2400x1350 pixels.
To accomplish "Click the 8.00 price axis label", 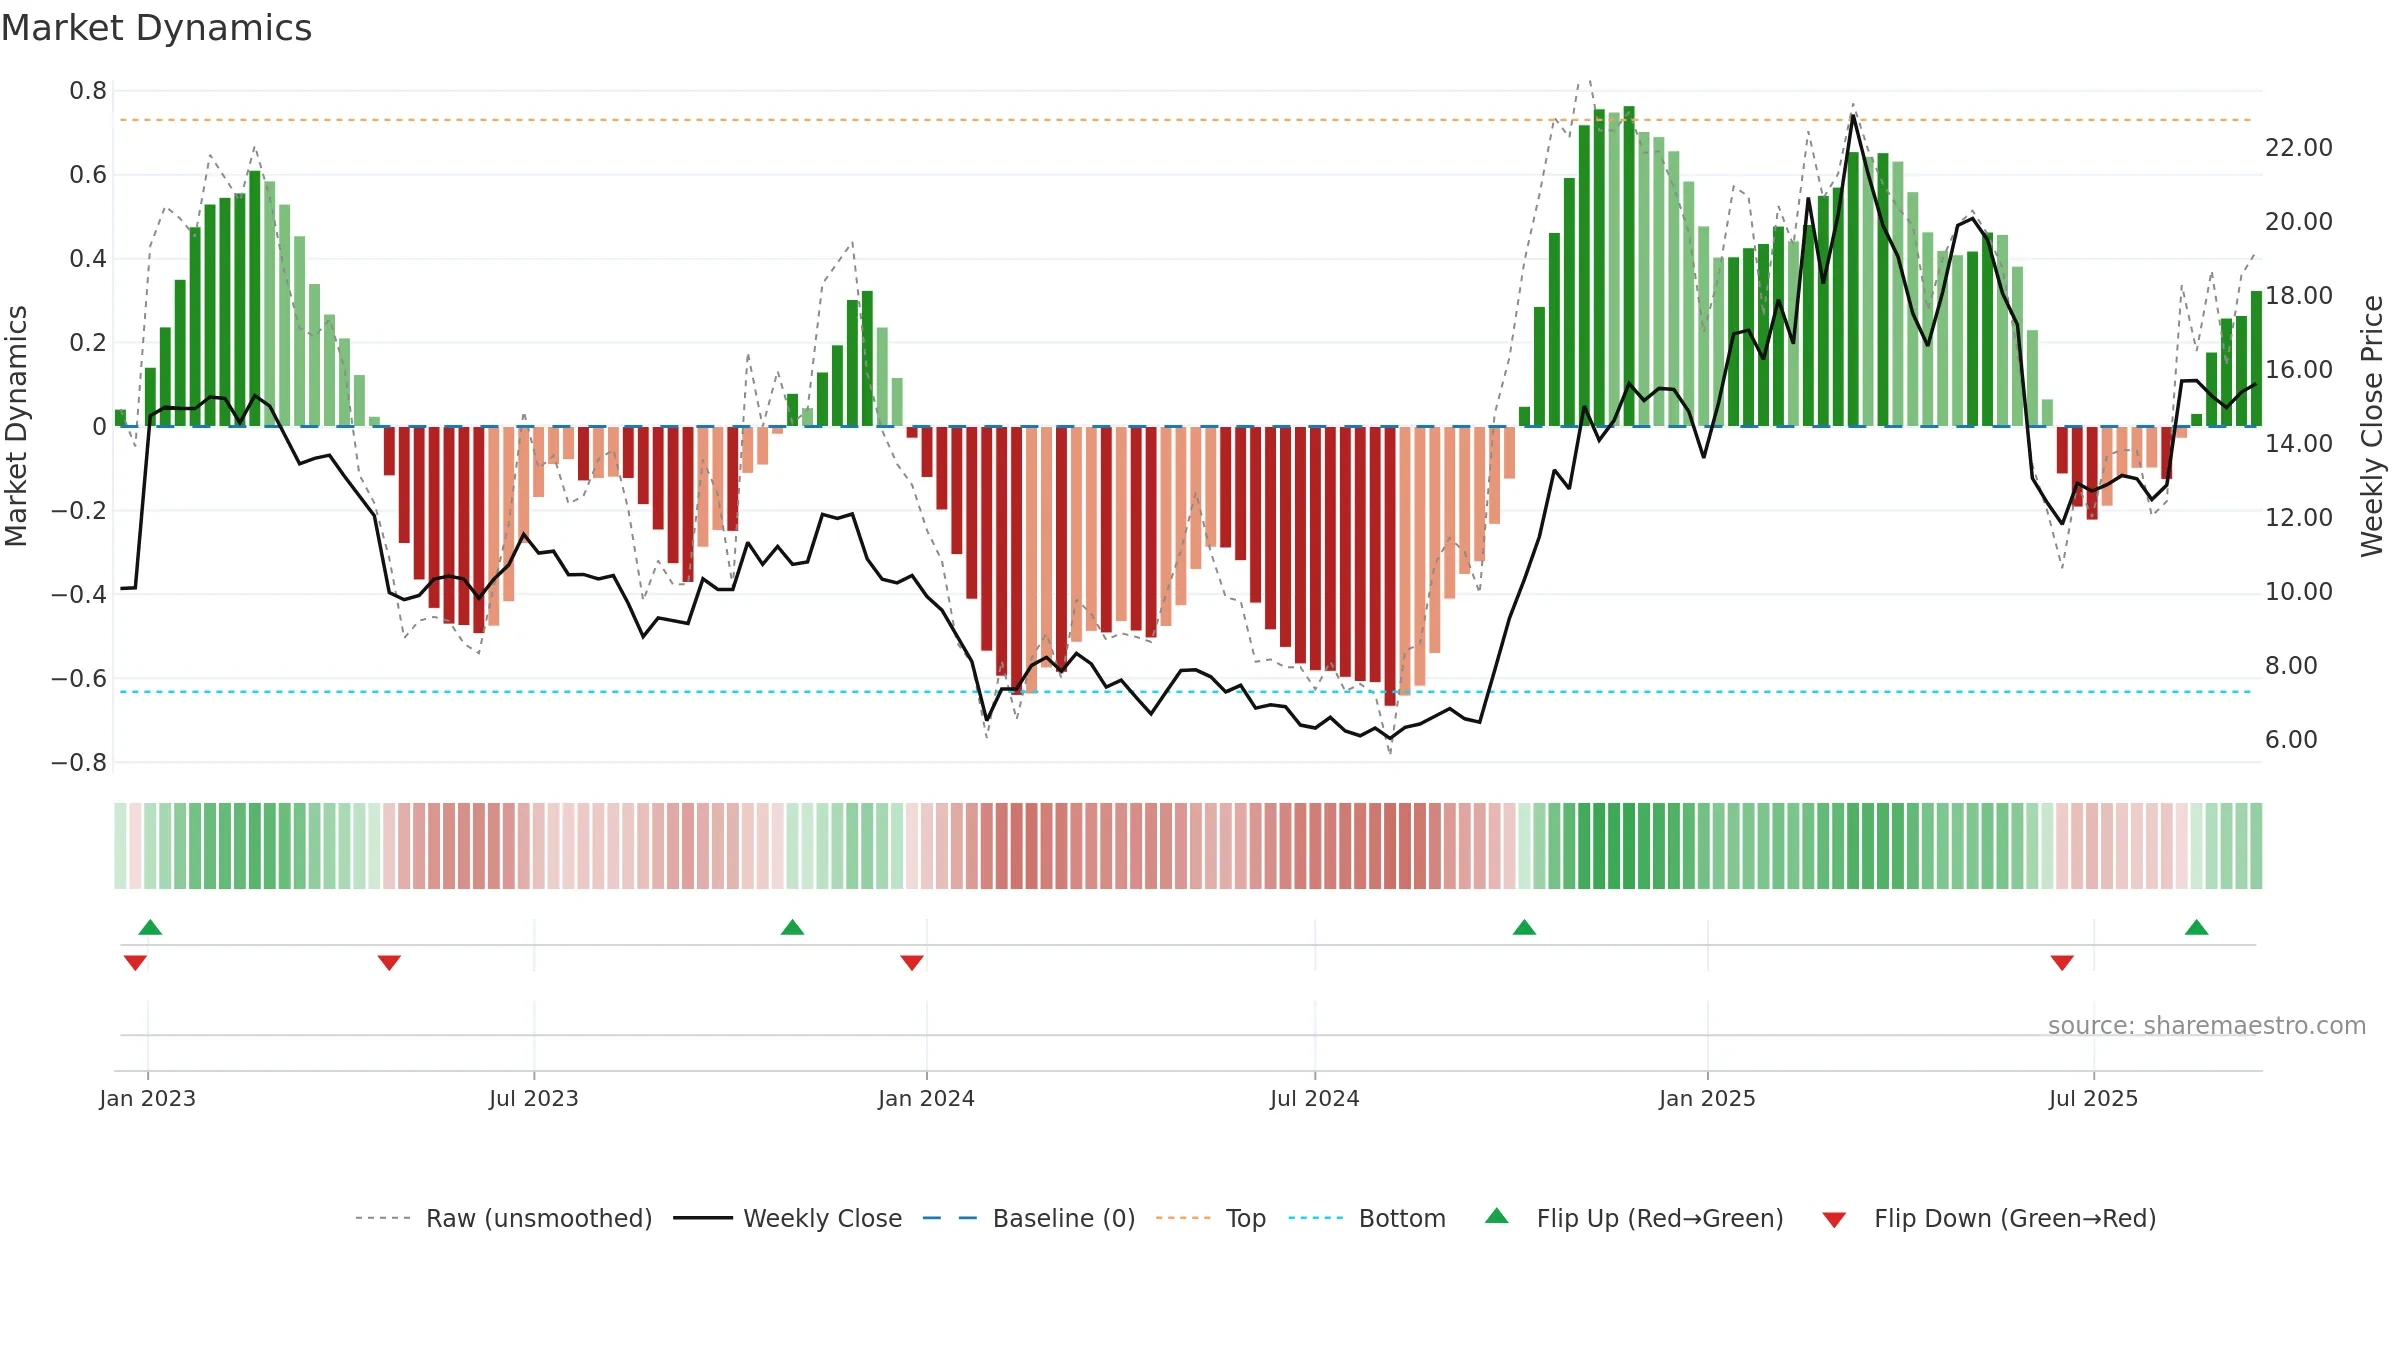I will pyautogui.click(x=2291, y=666).
